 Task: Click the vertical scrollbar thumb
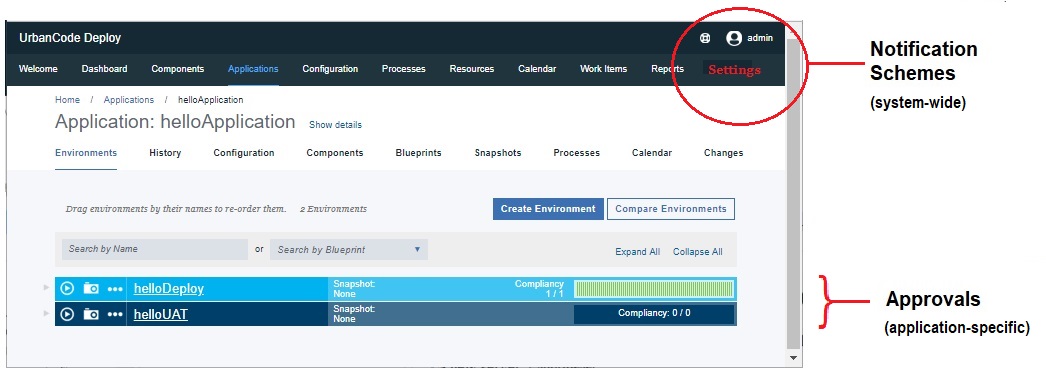pos(793,193)
